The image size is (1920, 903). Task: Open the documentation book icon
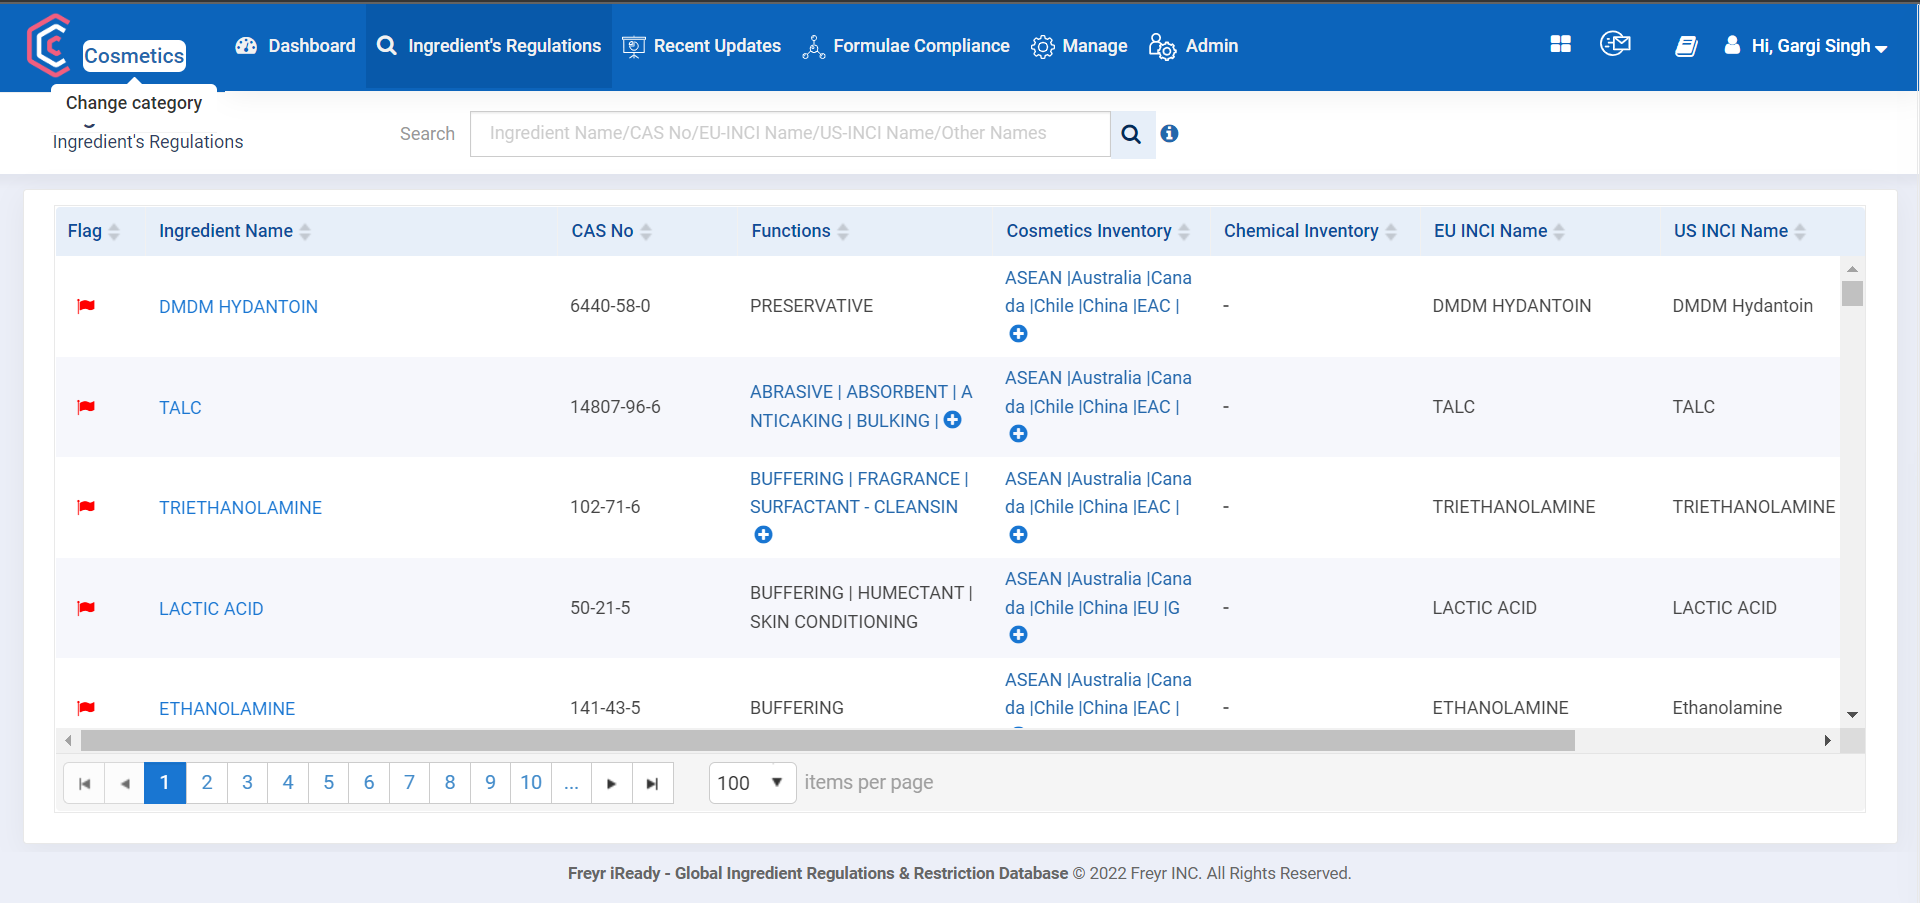coord(1687,46)
